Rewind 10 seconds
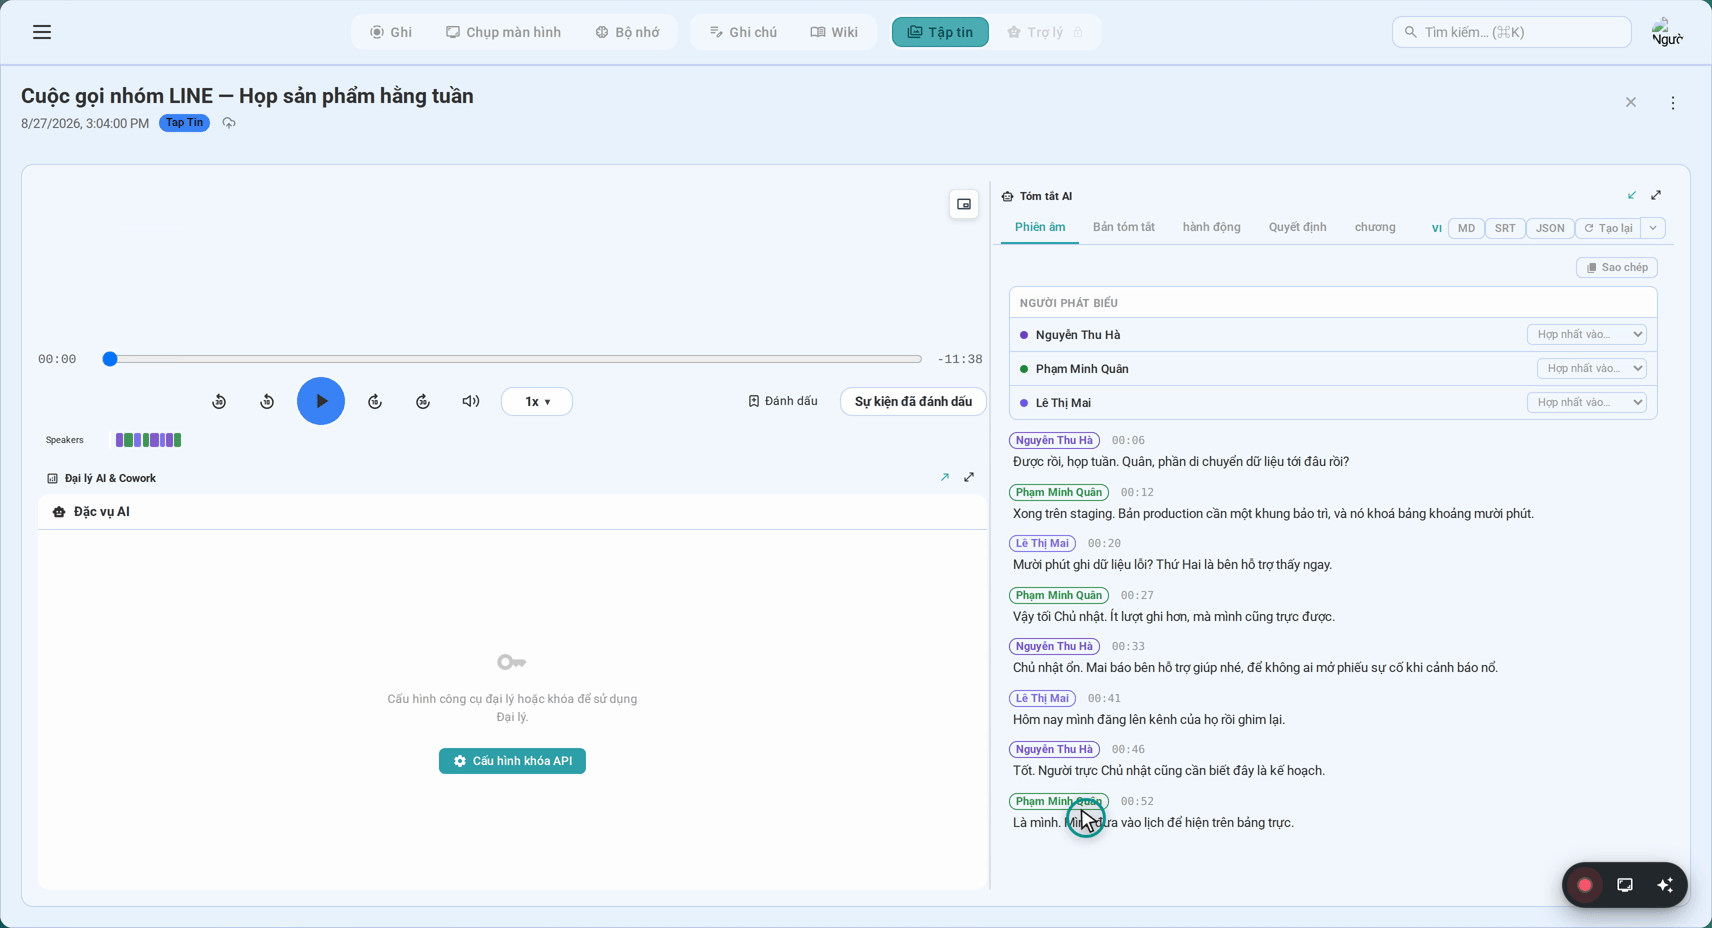Image resolution: width=1712 pixels, height=928 pixels. [267, 401]
